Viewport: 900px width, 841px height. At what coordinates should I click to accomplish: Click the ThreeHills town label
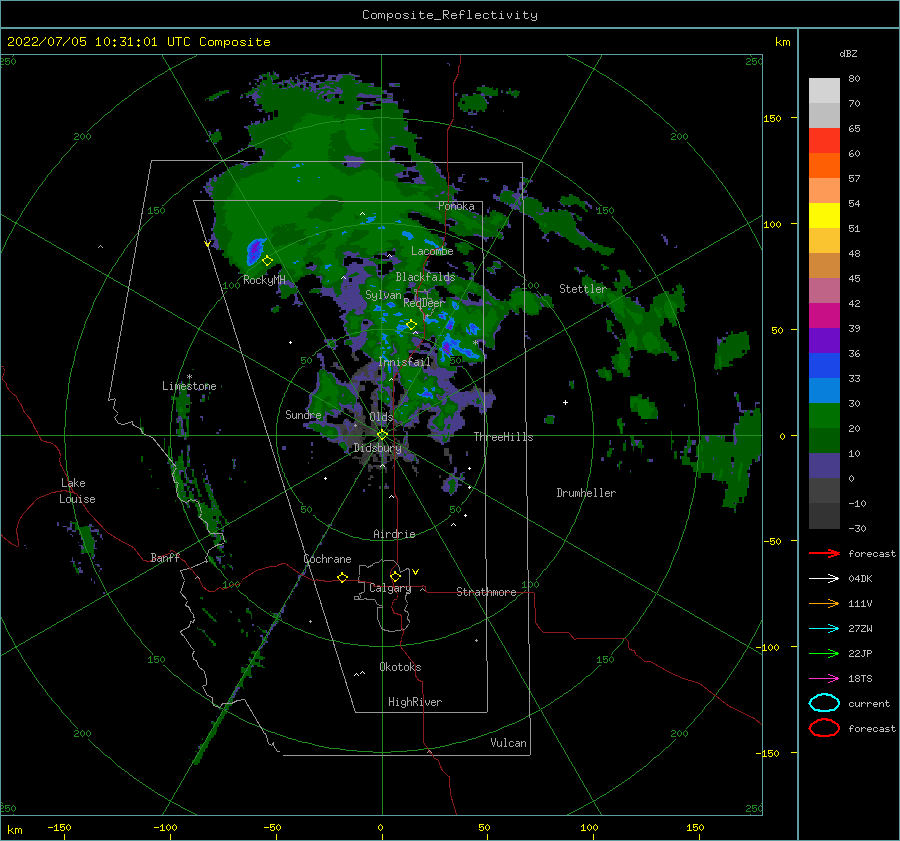click(503, 437)
